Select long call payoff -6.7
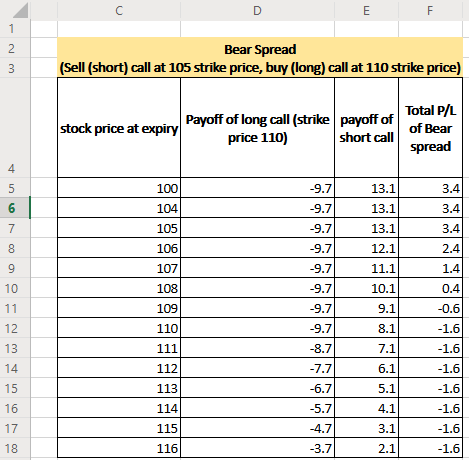 coord(257,388)
